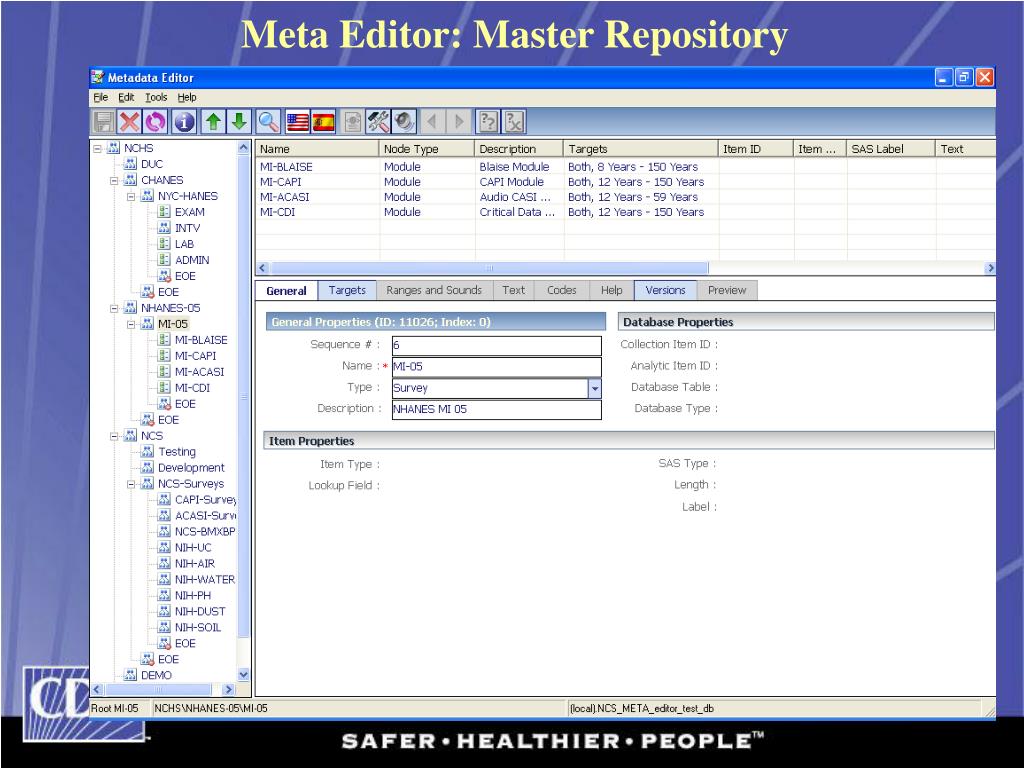Select the Development tree item
This screenshot has height=768, width=1024.
coord(191,468)
